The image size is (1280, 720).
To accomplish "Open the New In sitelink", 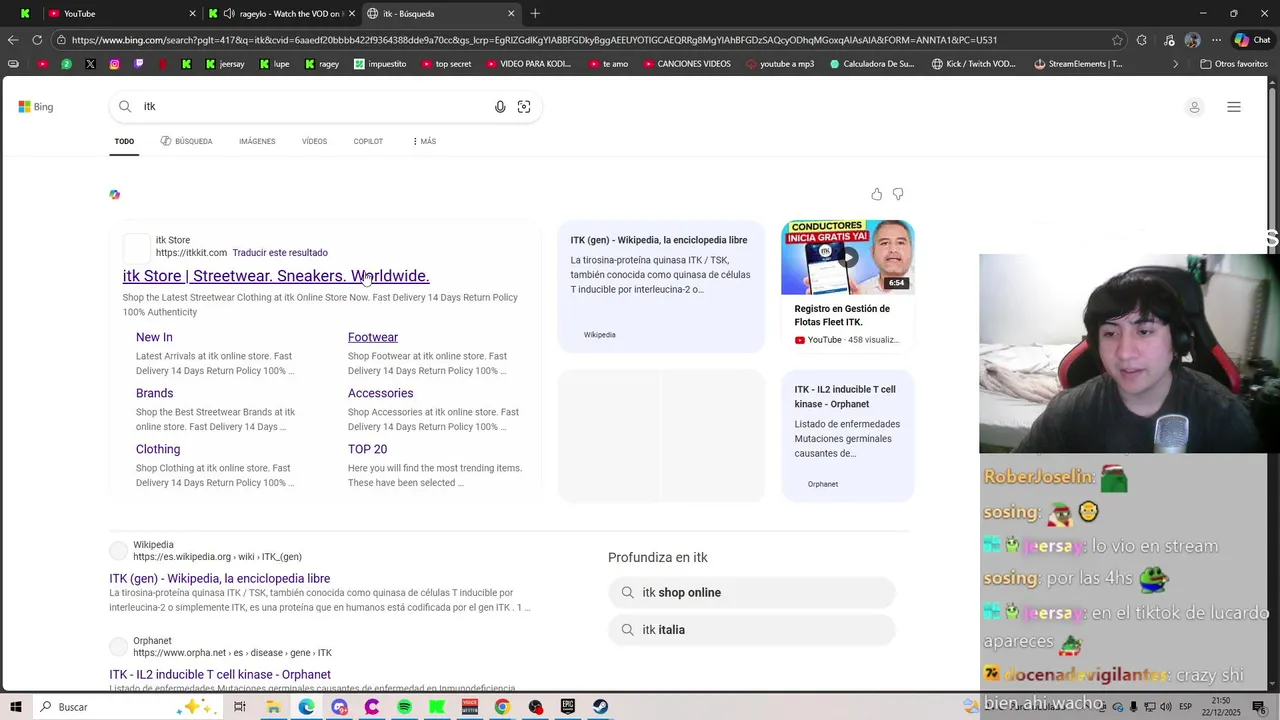I will pos(154,337).
